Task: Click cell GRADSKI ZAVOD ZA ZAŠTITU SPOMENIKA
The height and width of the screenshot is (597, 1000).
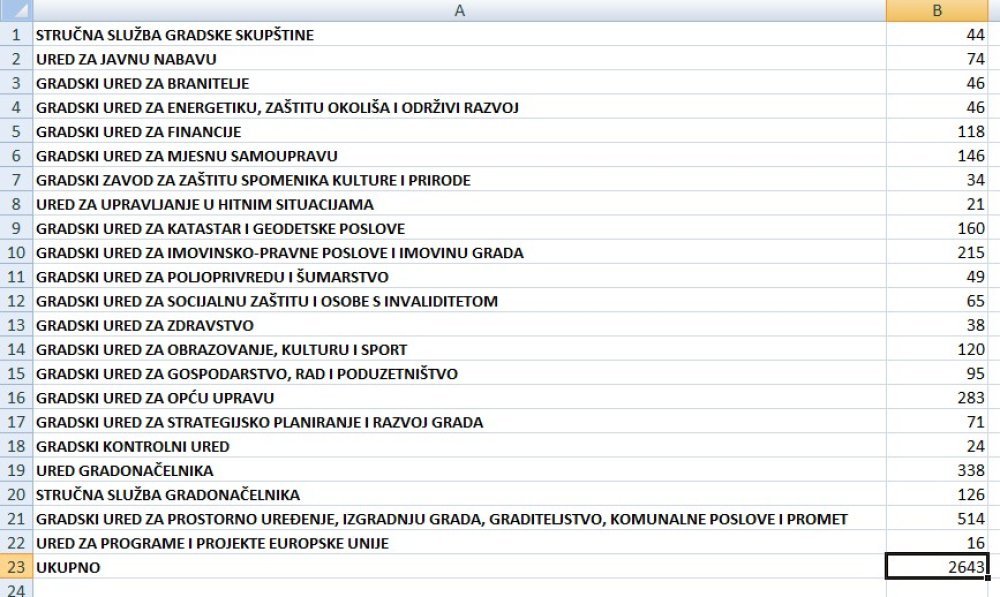Action: pos(459,180)
